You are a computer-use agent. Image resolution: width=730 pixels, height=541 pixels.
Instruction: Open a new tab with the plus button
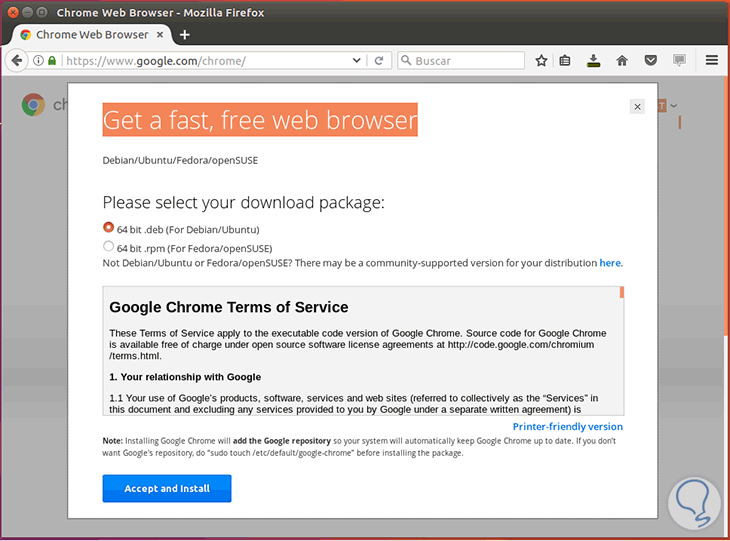pyautogui.click(x=185, y=34)
